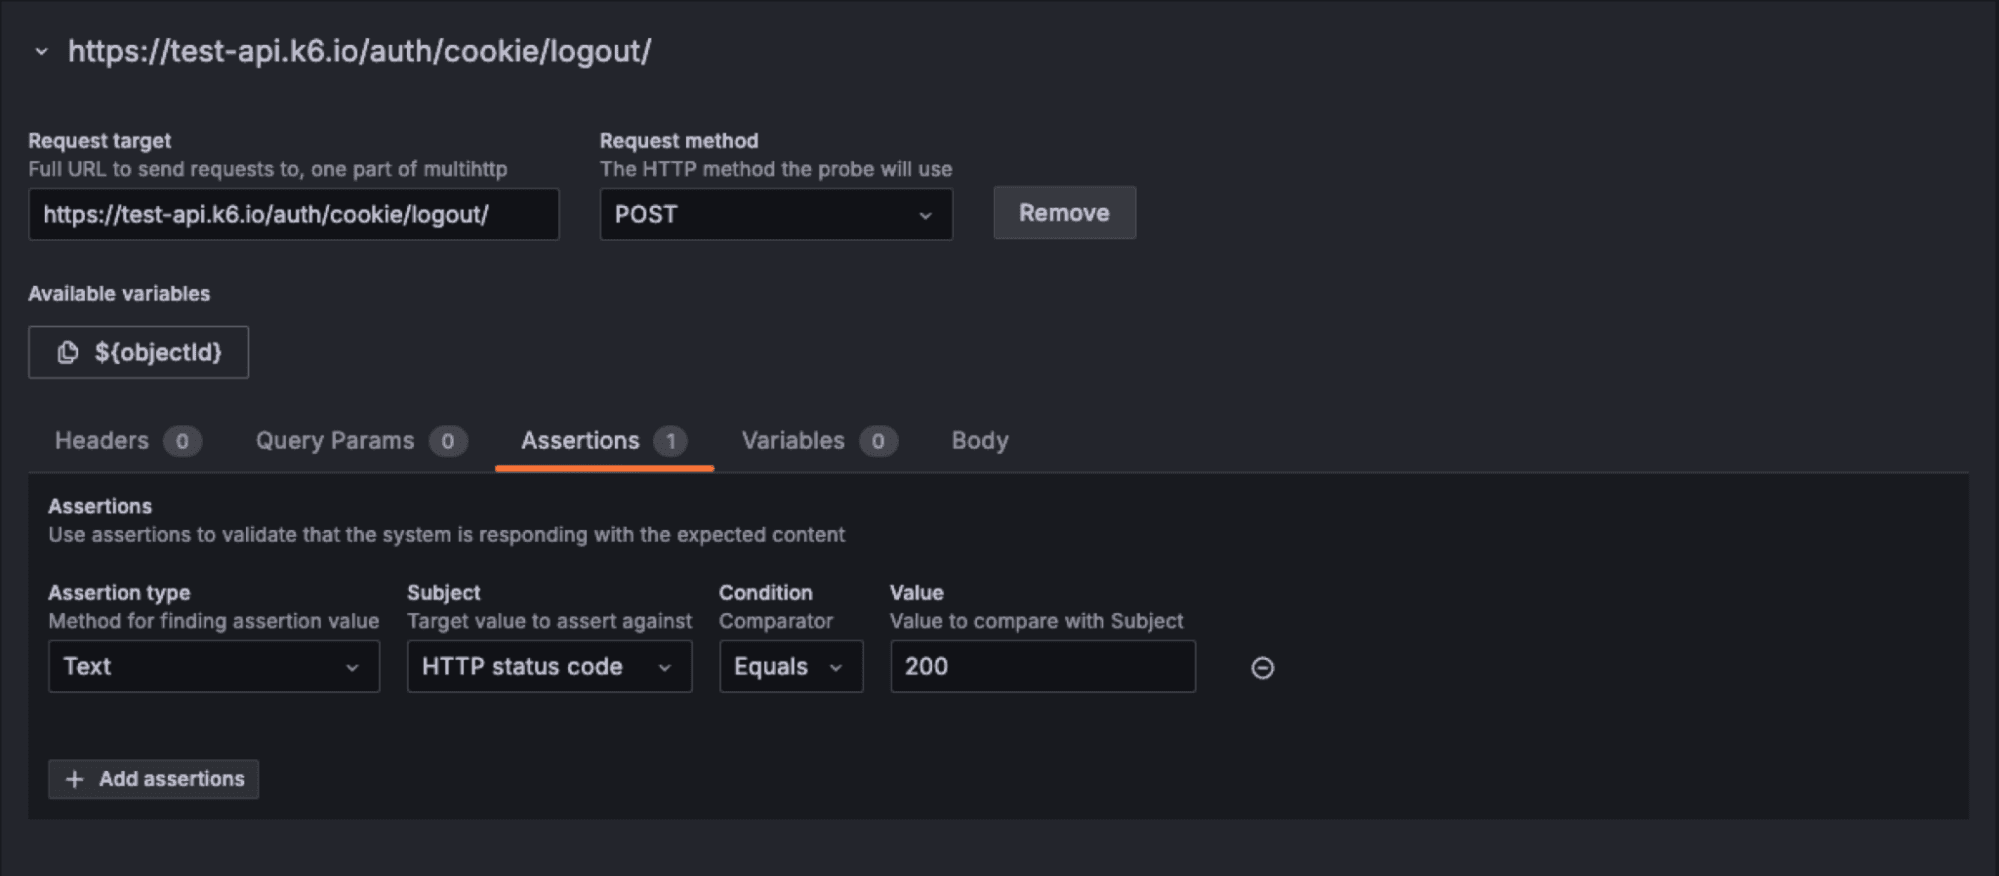Click the Remove button for this request

(x=1064, y=212)
